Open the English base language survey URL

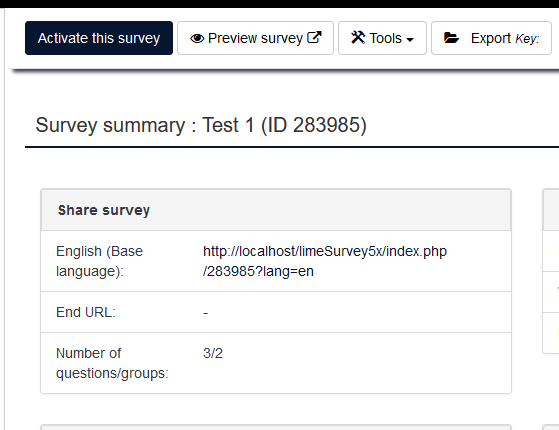(325, 261)
